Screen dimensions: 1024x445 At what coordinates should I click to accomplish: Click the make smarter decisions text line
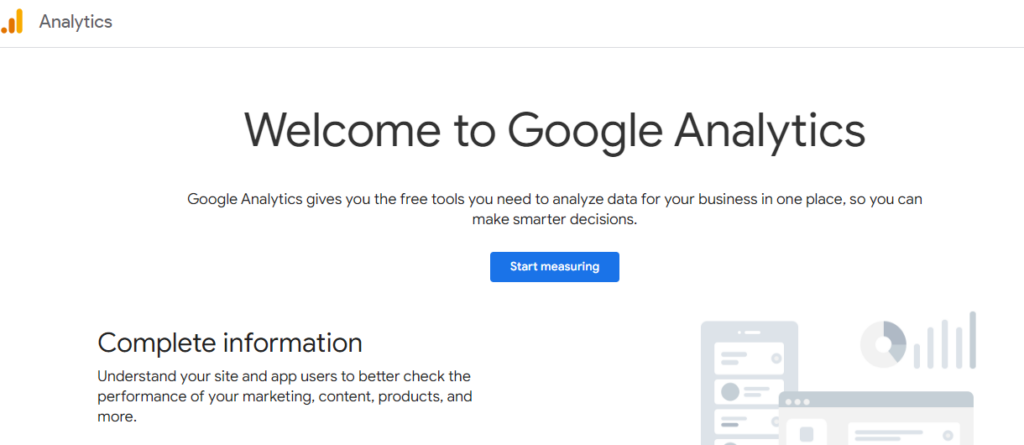[x=554, y=220]
